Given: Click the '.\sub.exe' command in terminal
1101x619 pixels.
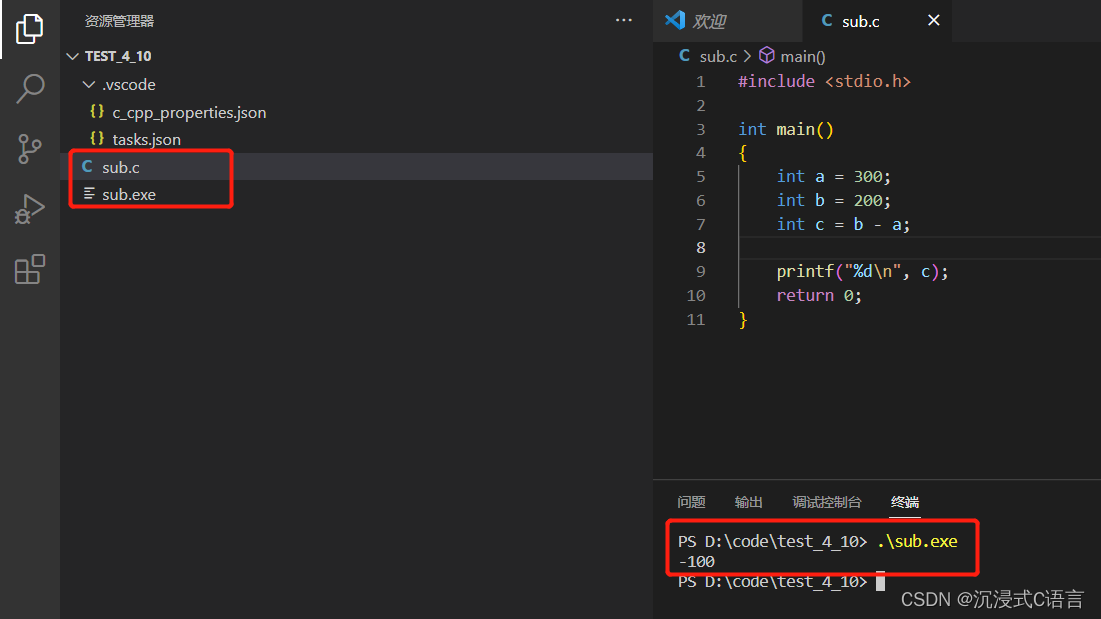Looking at the screenshot, I should point(917,541).
